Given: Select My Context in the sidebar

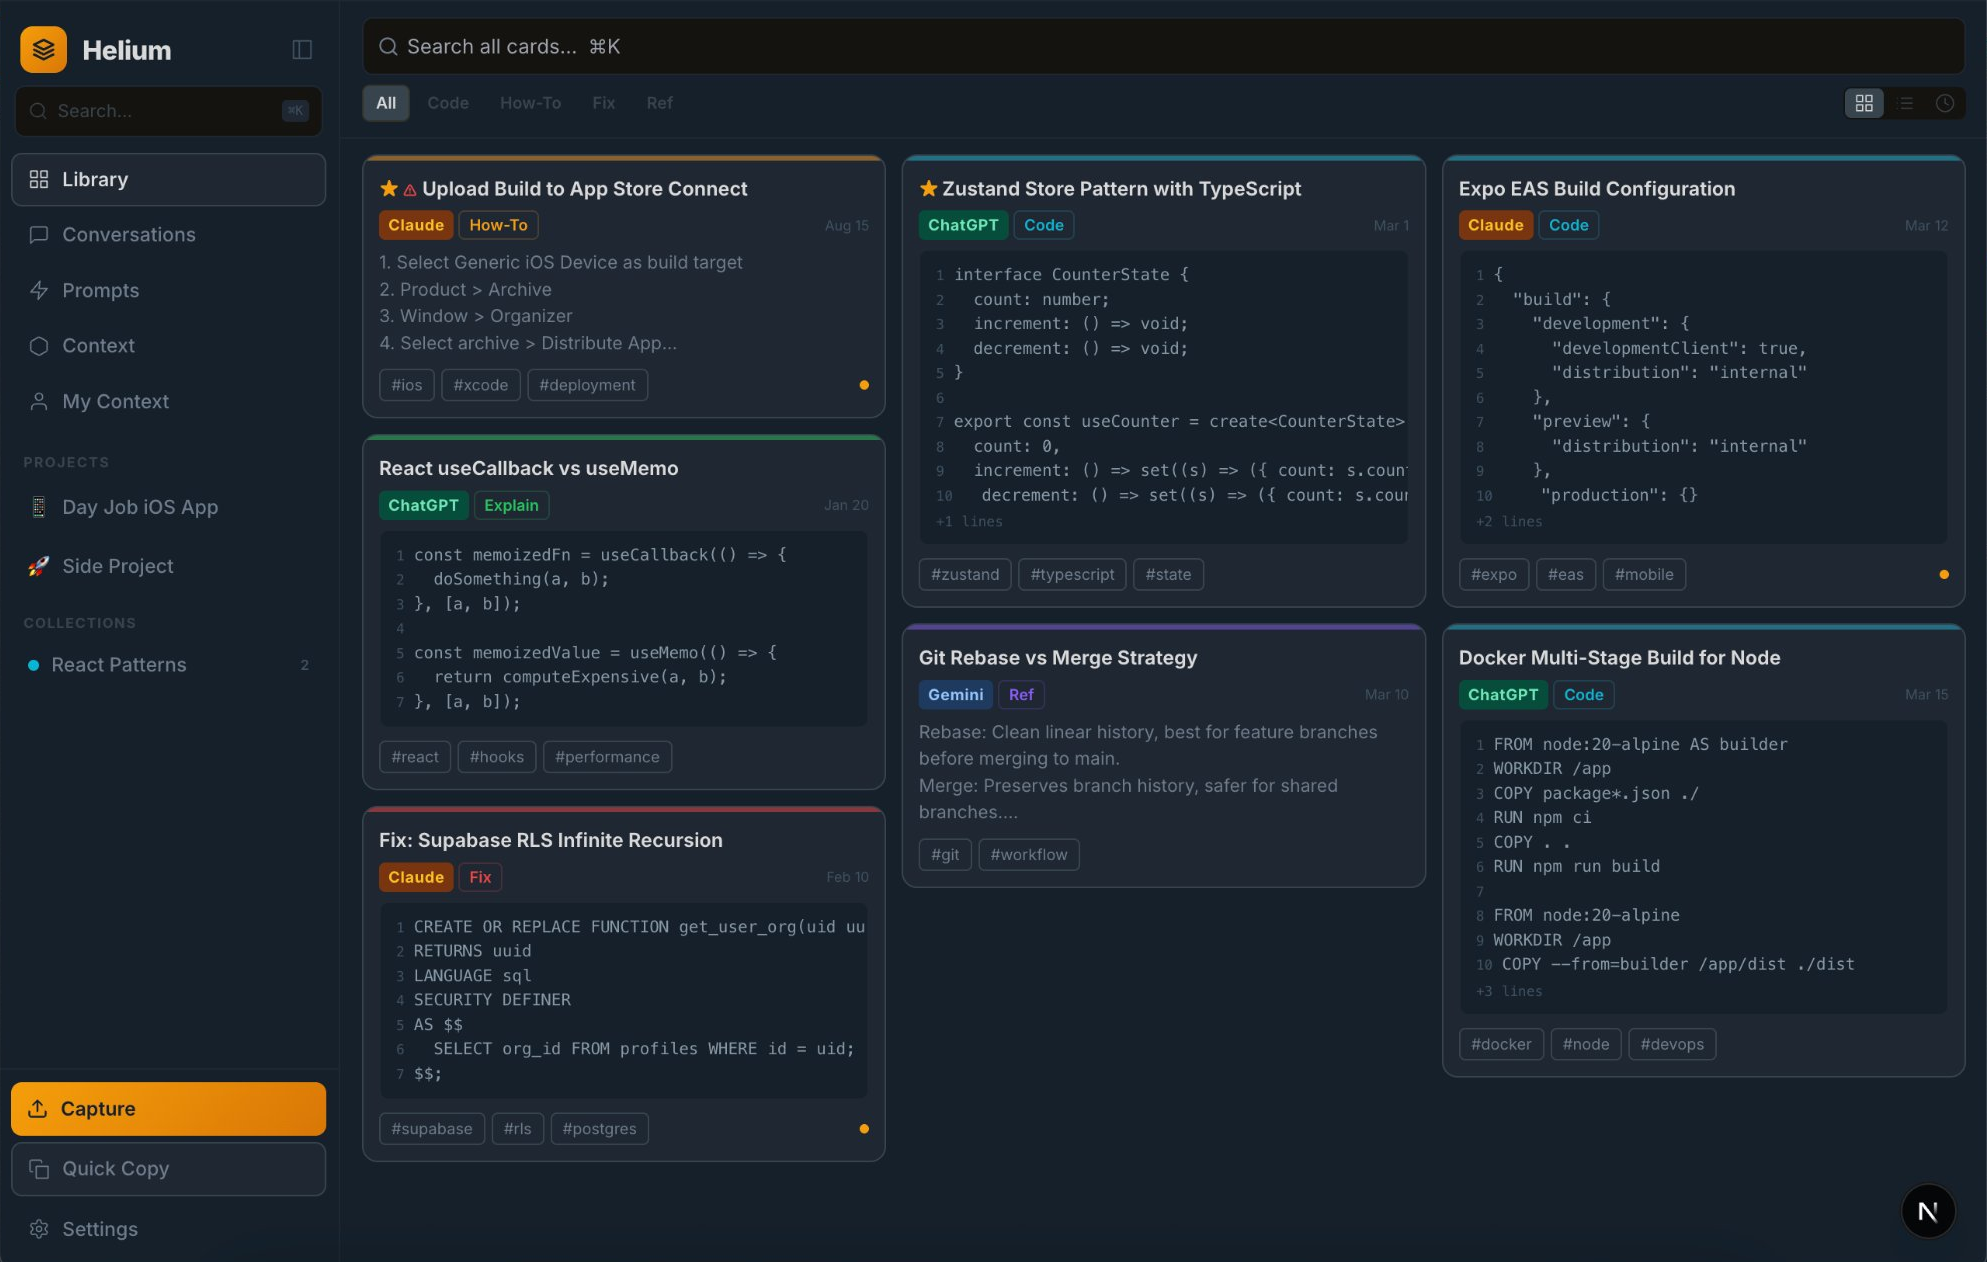Looking at the screenshot, I should (115, 401).
